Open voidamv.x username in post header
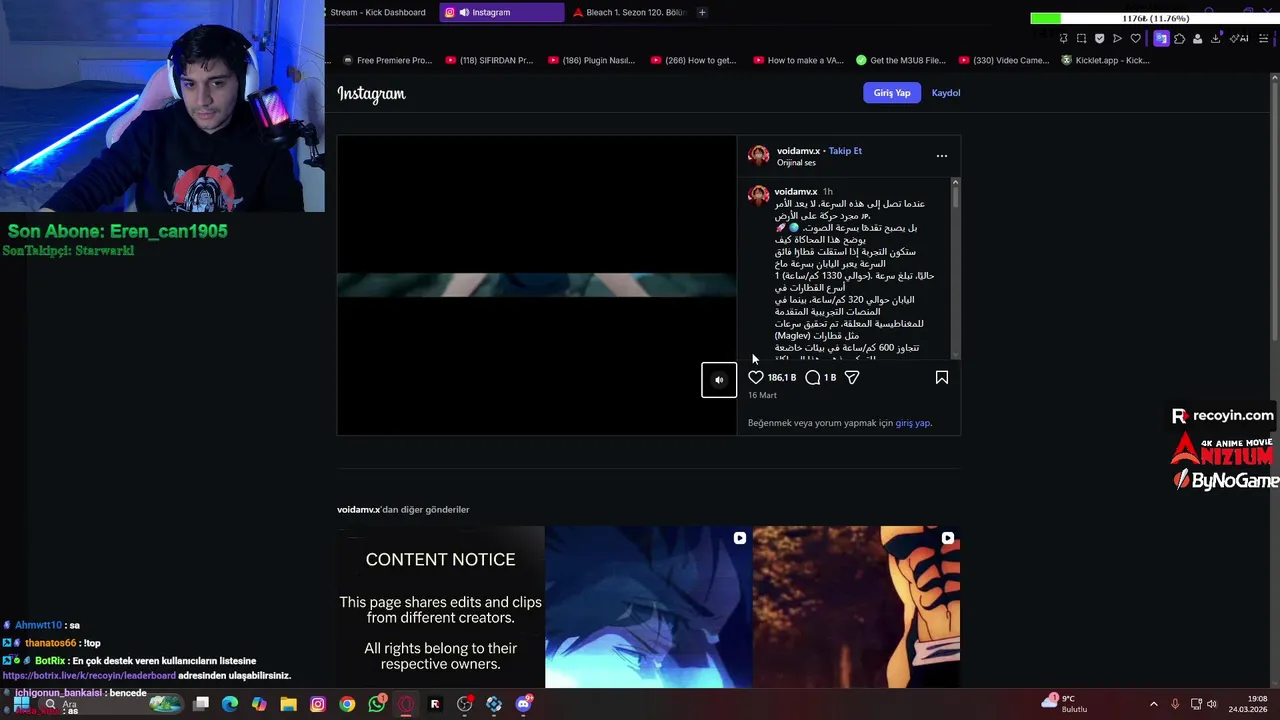 (x=798, y=151)
